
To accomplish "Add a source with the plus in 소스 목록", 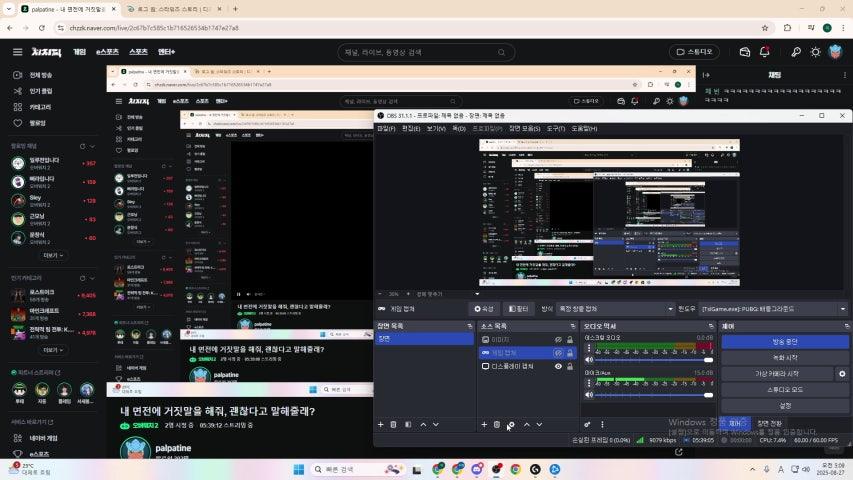I will point(484,424).
